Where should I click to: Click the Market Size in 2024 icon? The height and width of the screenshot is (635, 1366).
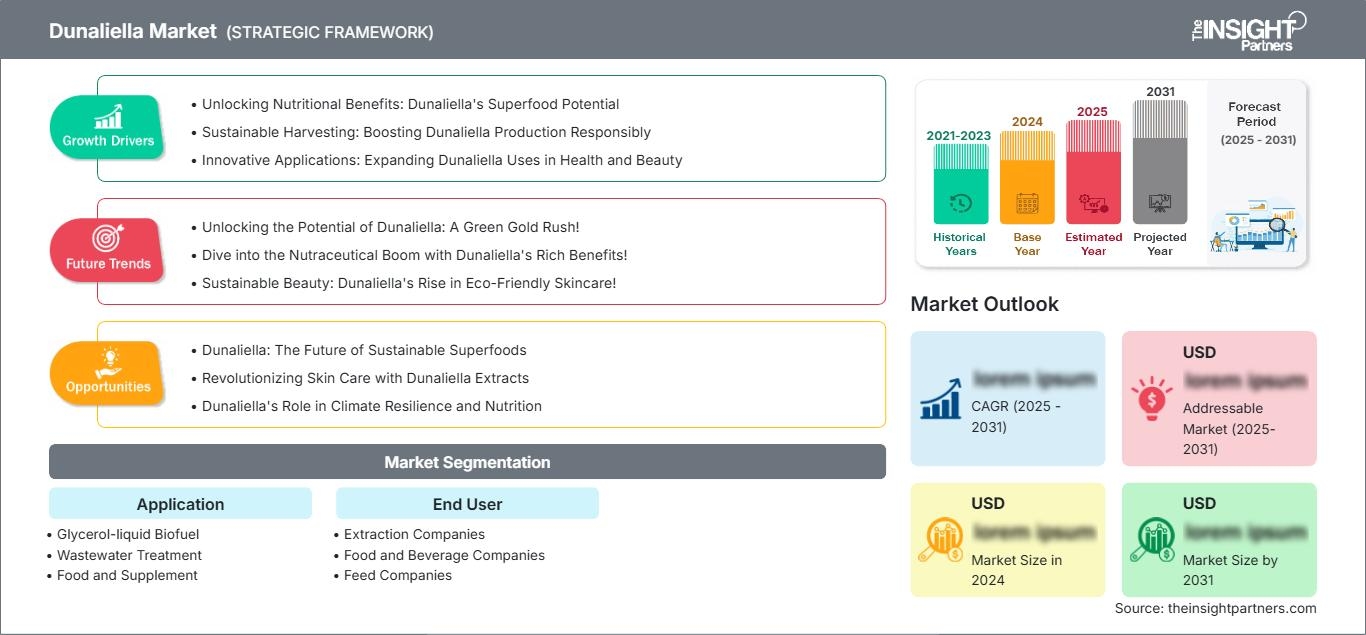coord(941,540)
